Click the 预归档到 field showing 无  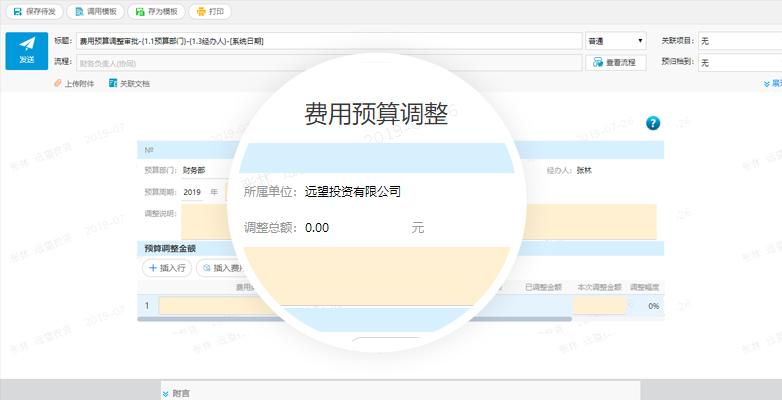pyautogui.click(x=740, y=62)
